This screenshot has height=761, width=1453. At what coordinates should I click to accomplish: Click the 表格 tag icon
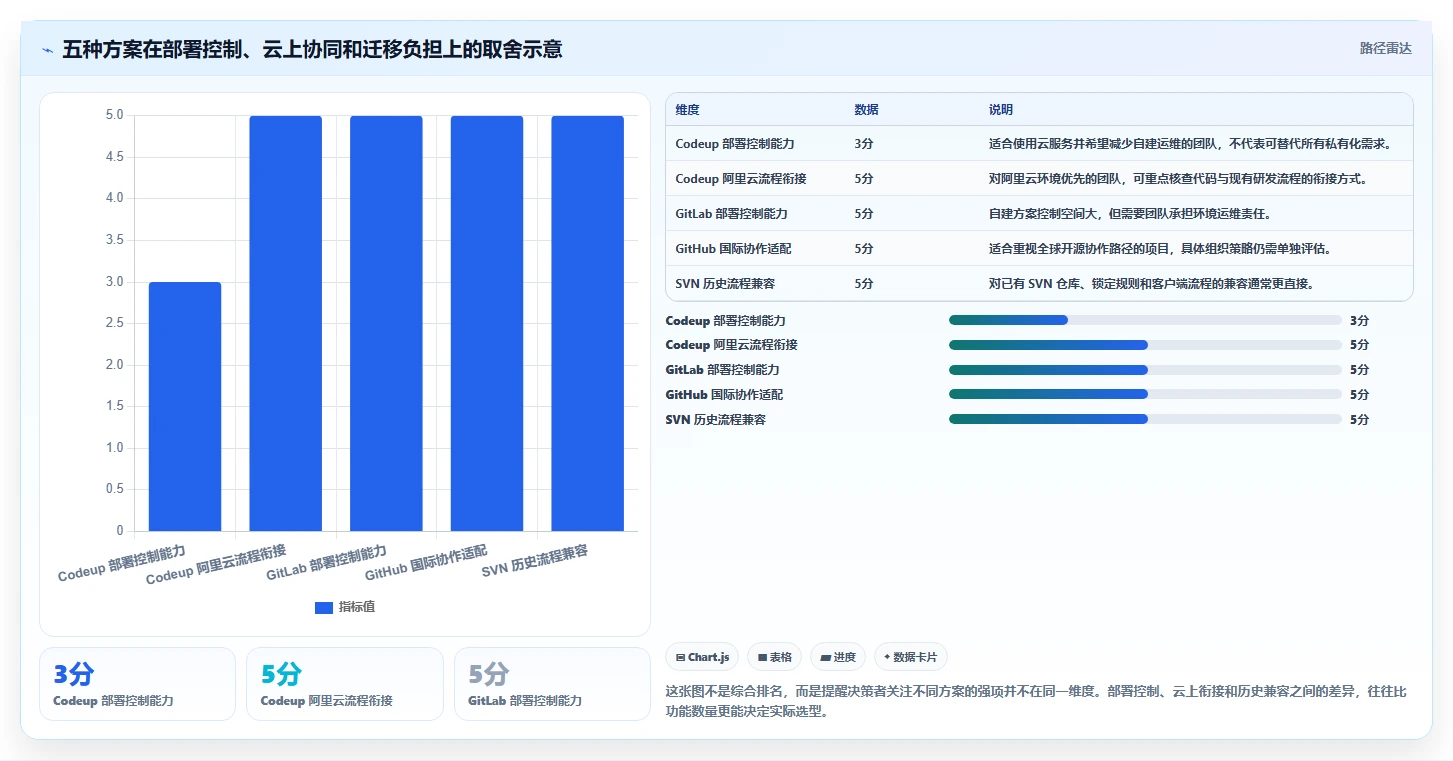(762, 657)
